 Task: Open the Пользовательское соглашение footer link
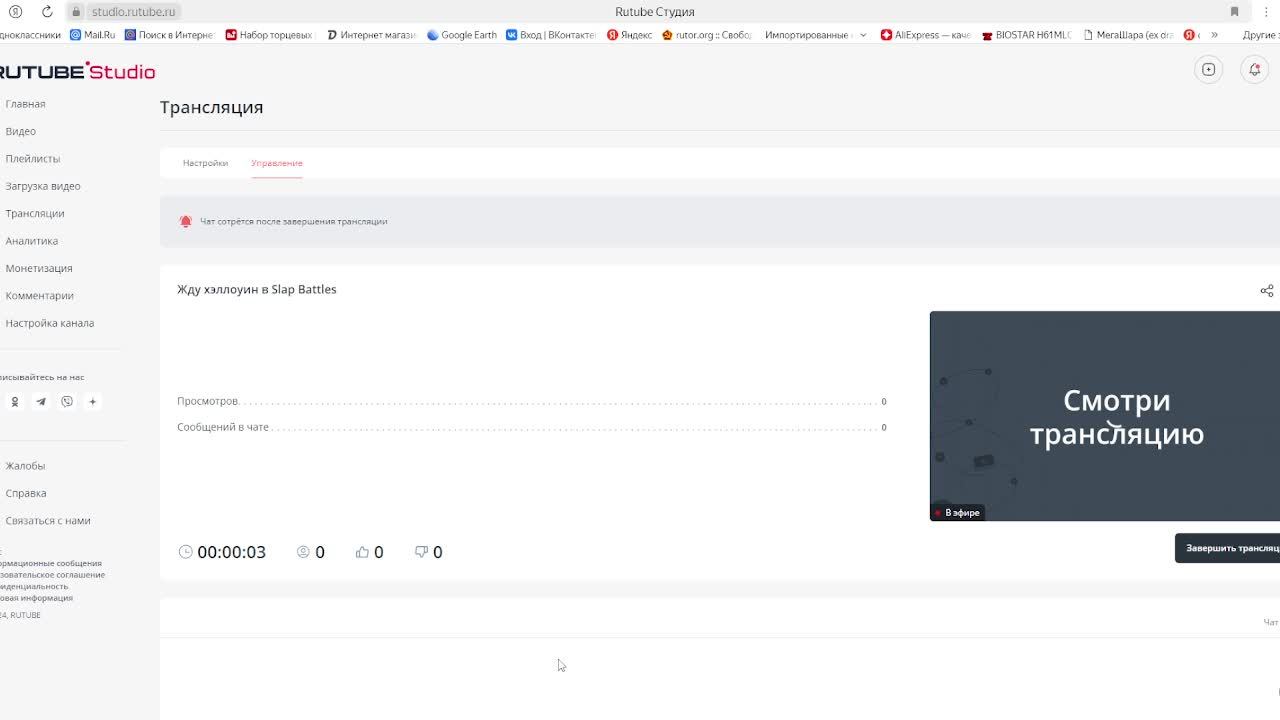tap(52, 575)
